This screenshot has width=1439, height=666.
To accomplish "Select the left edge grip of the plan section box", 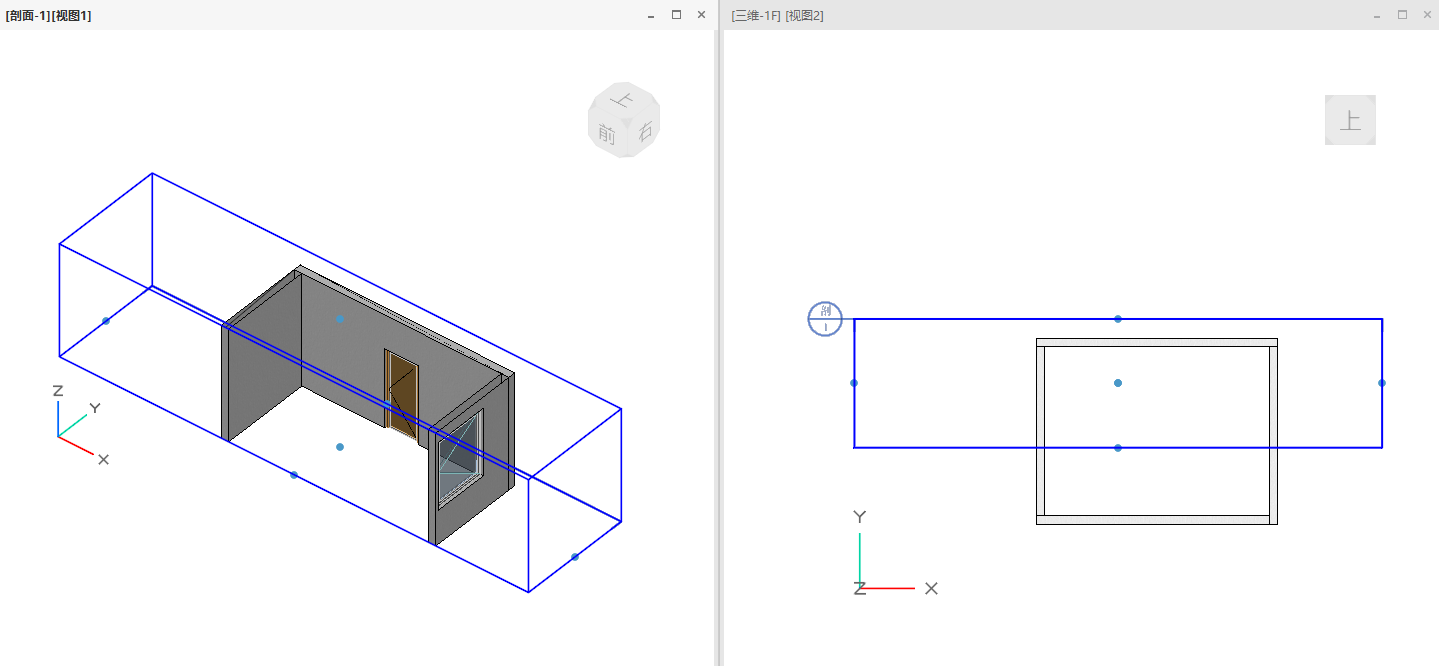I will [x=854, y=383].
